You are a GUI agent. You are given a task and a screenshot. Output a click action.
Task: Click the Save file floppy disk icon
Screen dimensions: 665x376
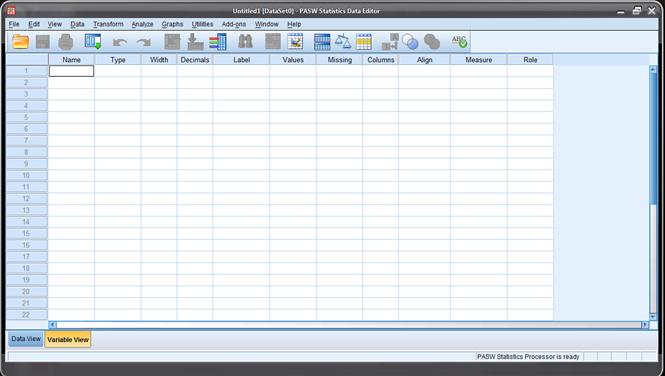[x=43, y=42]
